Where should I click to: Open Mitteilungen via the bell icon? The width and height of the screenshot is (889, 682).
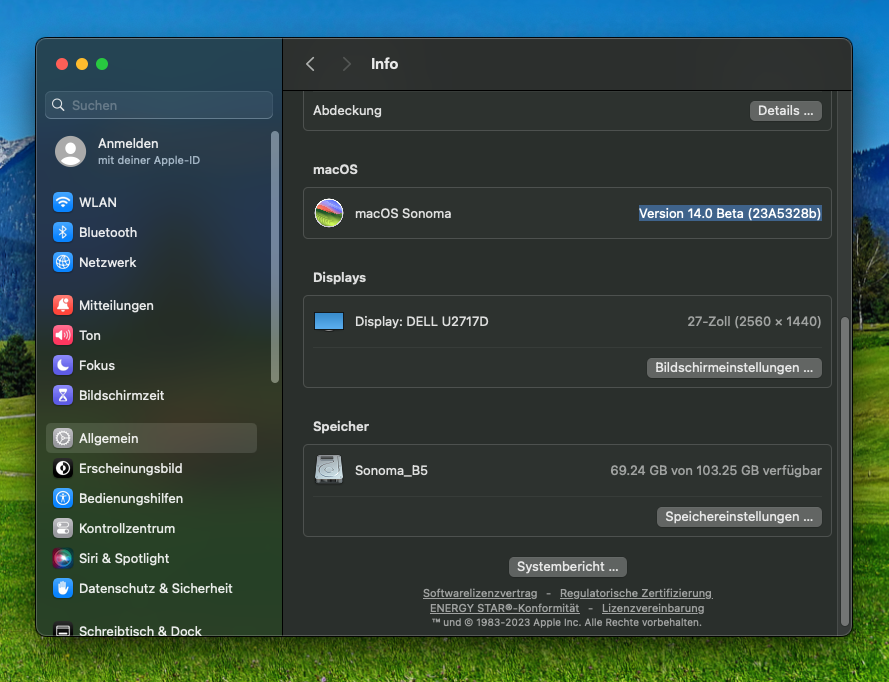coord(63,305)
